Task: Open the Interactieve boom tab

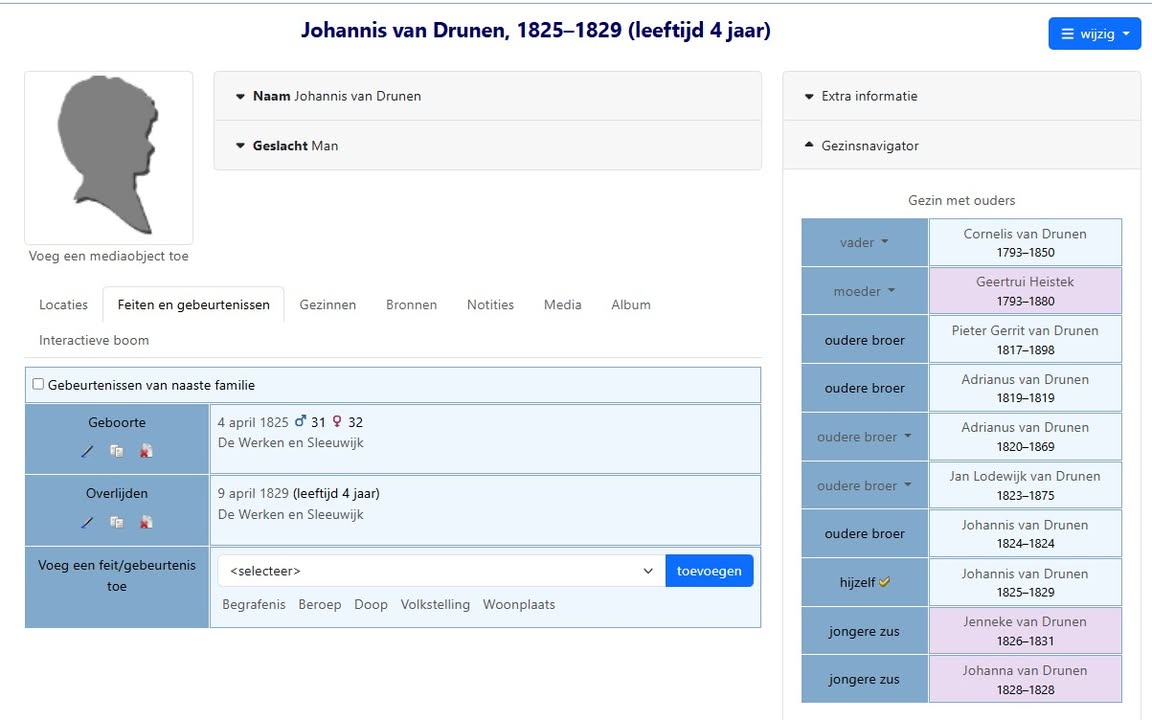Action: click(x=94, y=340)
